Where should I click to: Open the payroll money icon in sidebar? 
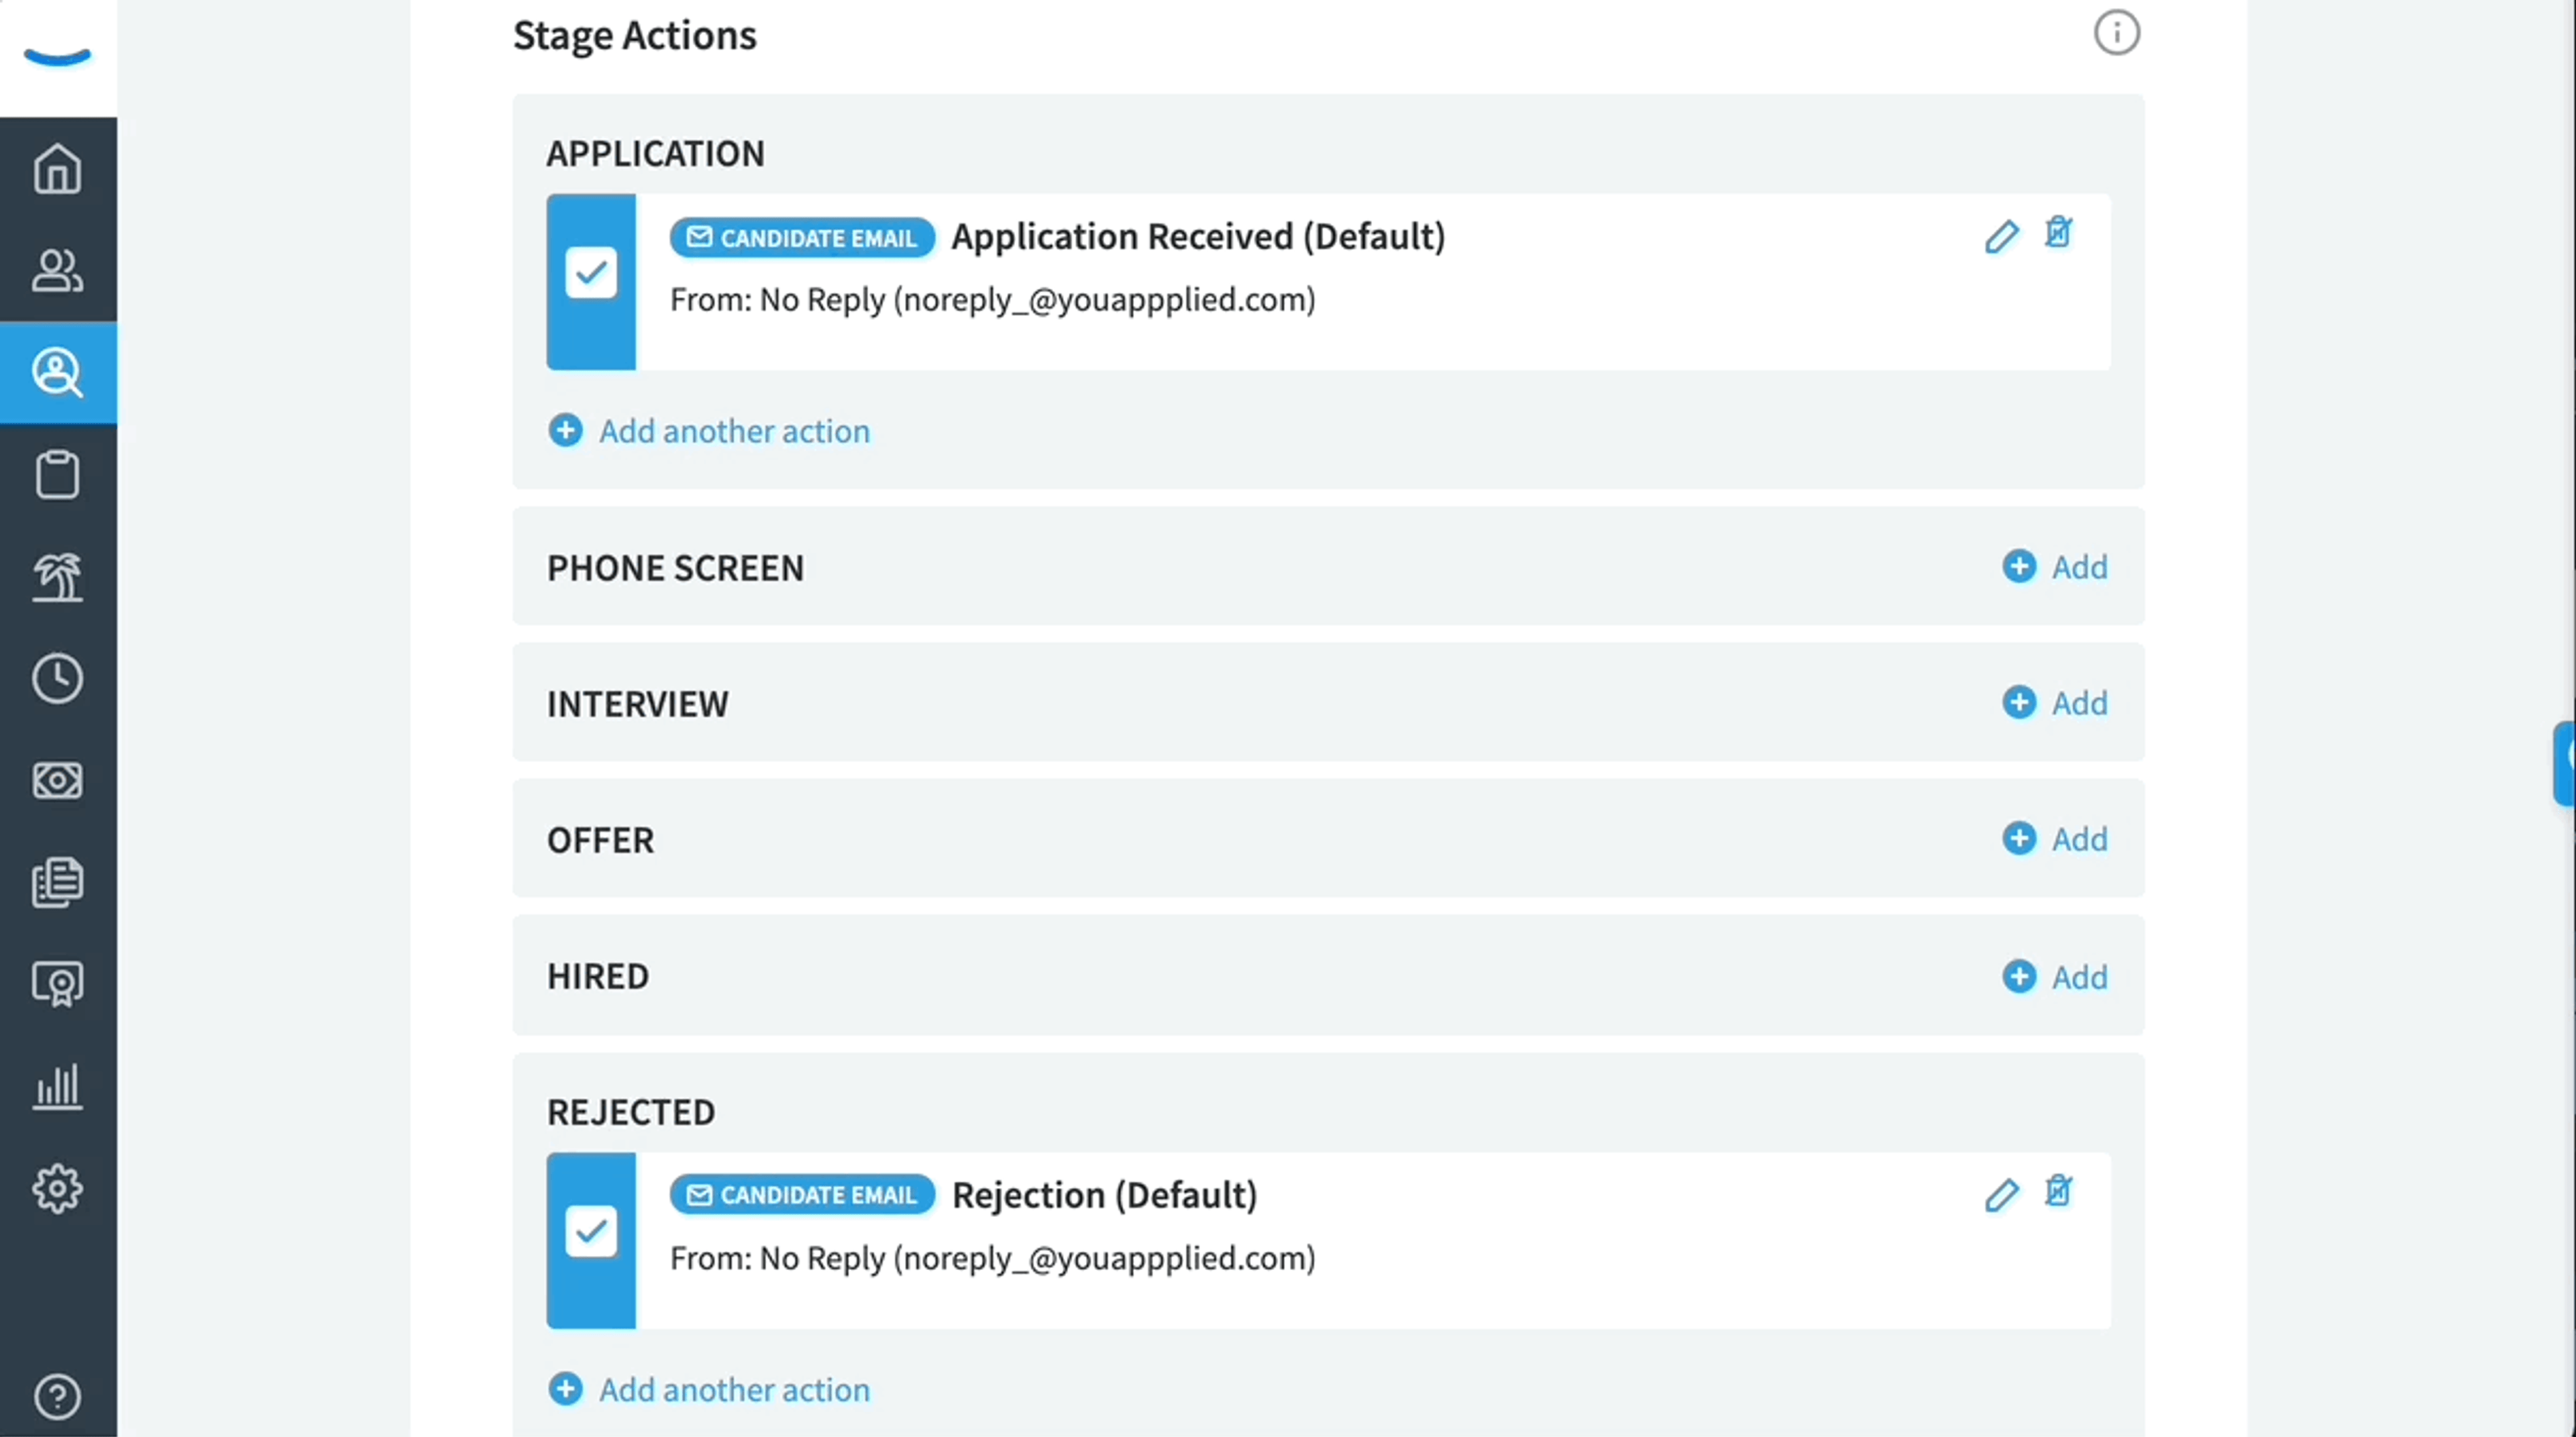click(x=57, y=780)
